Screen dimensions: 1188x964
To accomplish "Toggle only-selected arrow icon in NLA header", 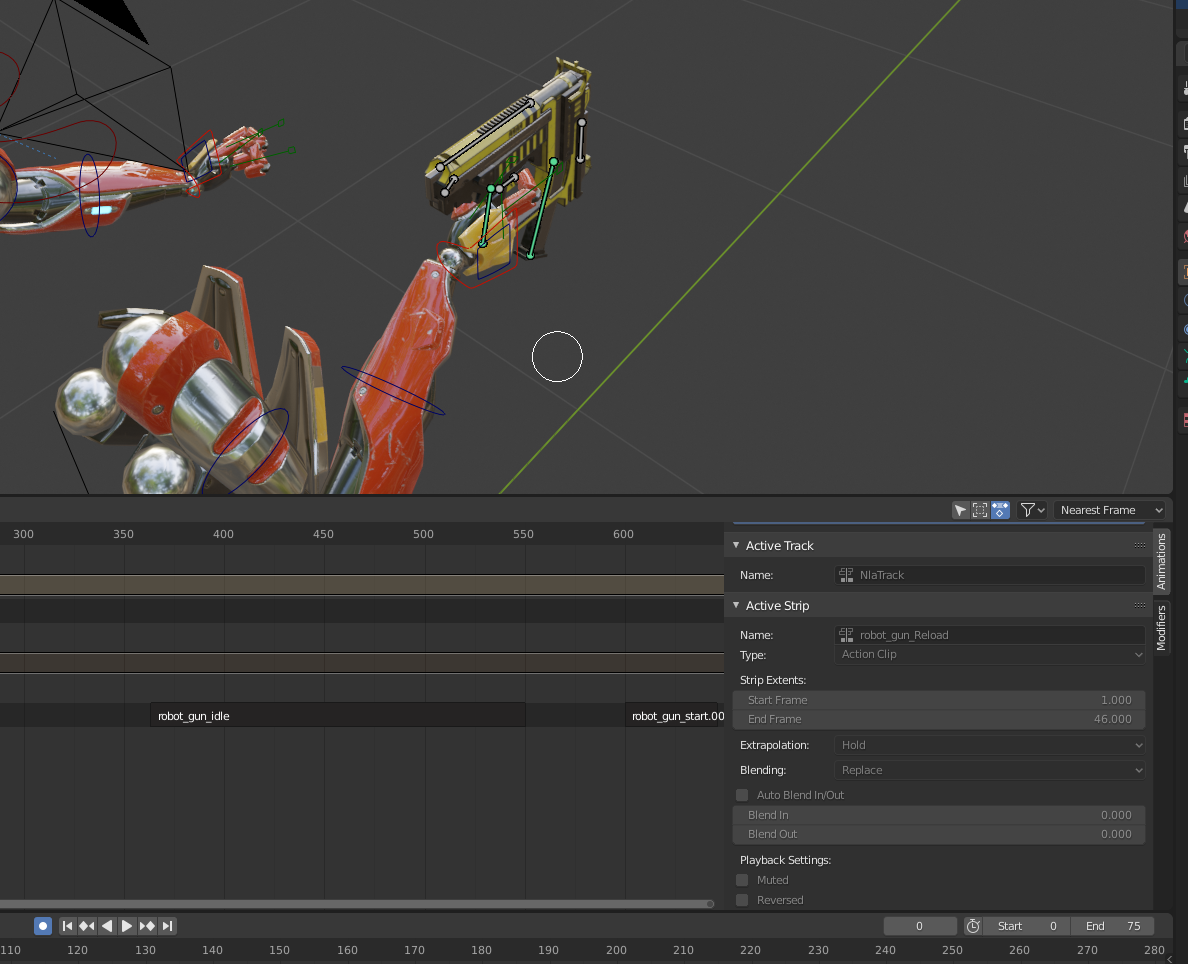I will click(x=960, y=510).
